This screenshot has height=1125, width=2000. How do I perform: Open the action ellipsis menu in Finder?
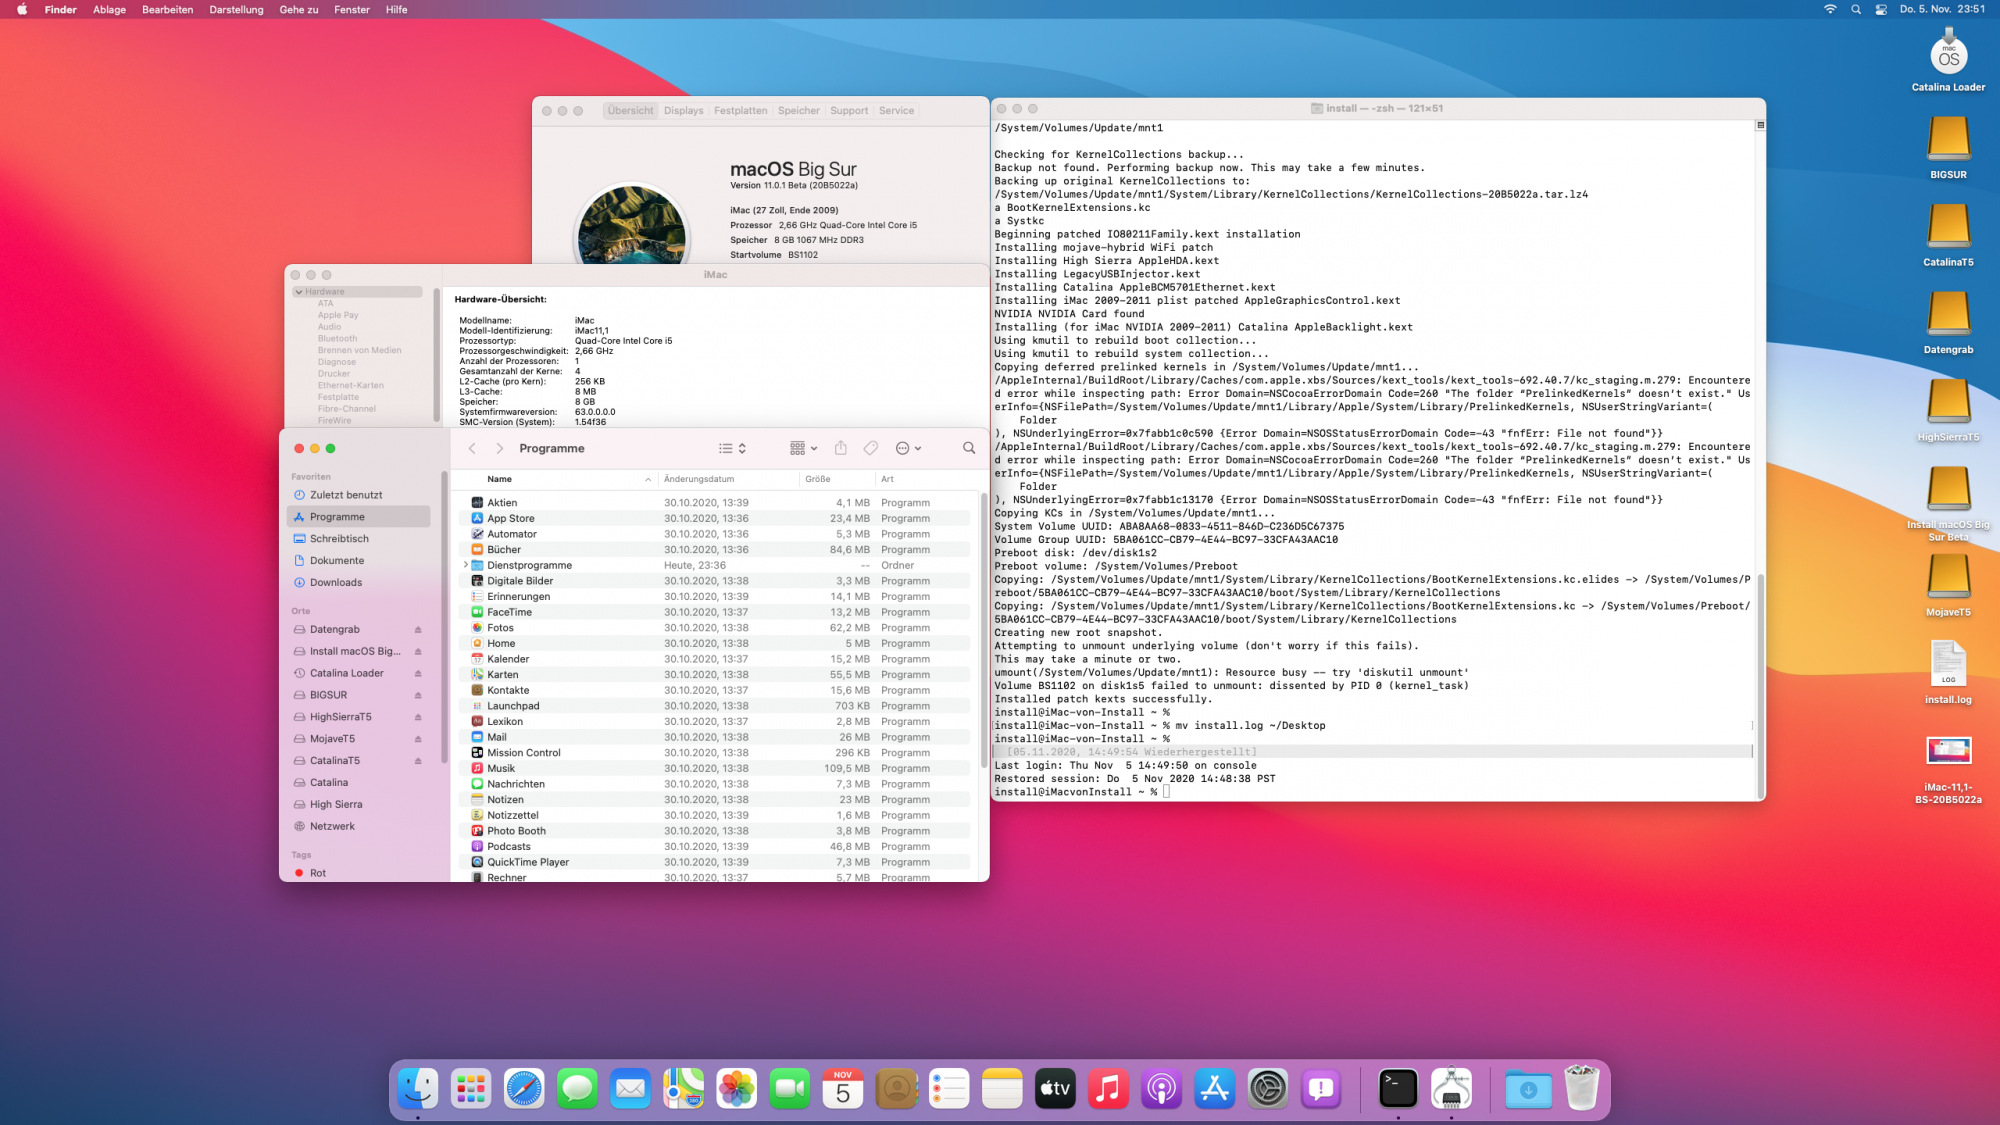908,448
